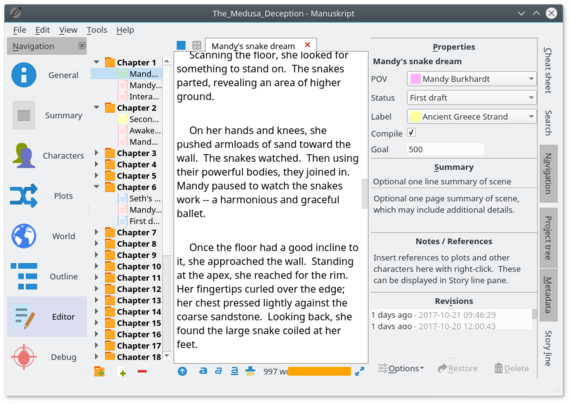The height and width of the screenshot is (404, 571).
Task: Click the orange word count progress bar
Action: (x=319, y=372)
